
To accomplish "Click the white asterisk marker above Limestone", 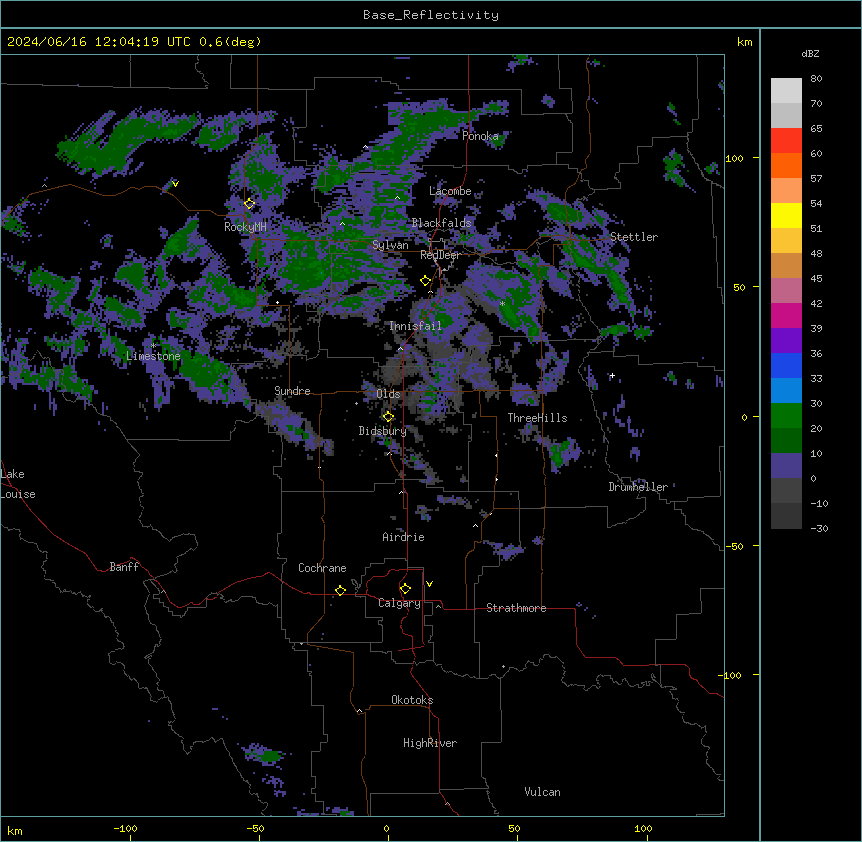I will coord(153,346).
